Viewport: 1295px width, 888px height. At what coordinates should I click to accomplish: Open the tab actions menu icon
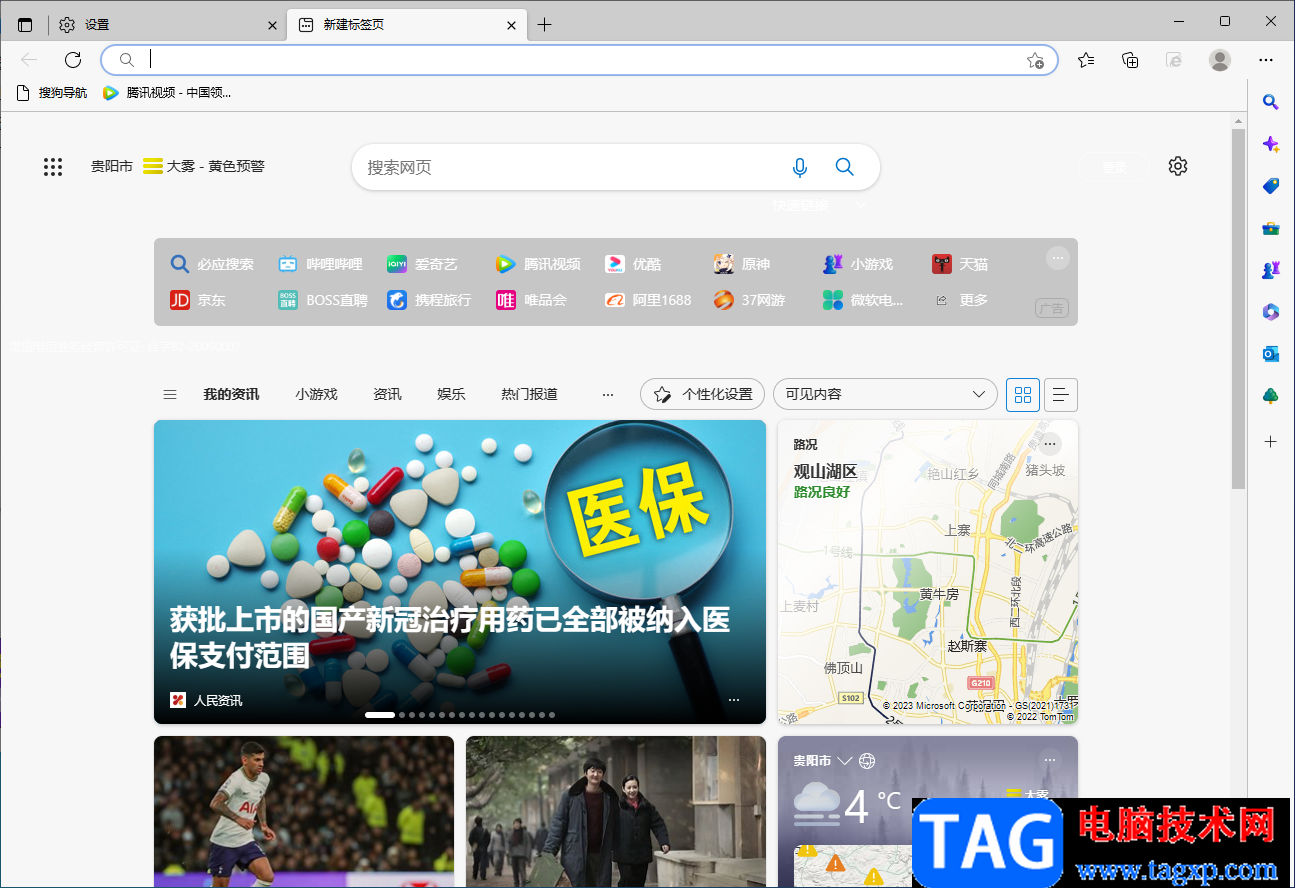(25, 25)
